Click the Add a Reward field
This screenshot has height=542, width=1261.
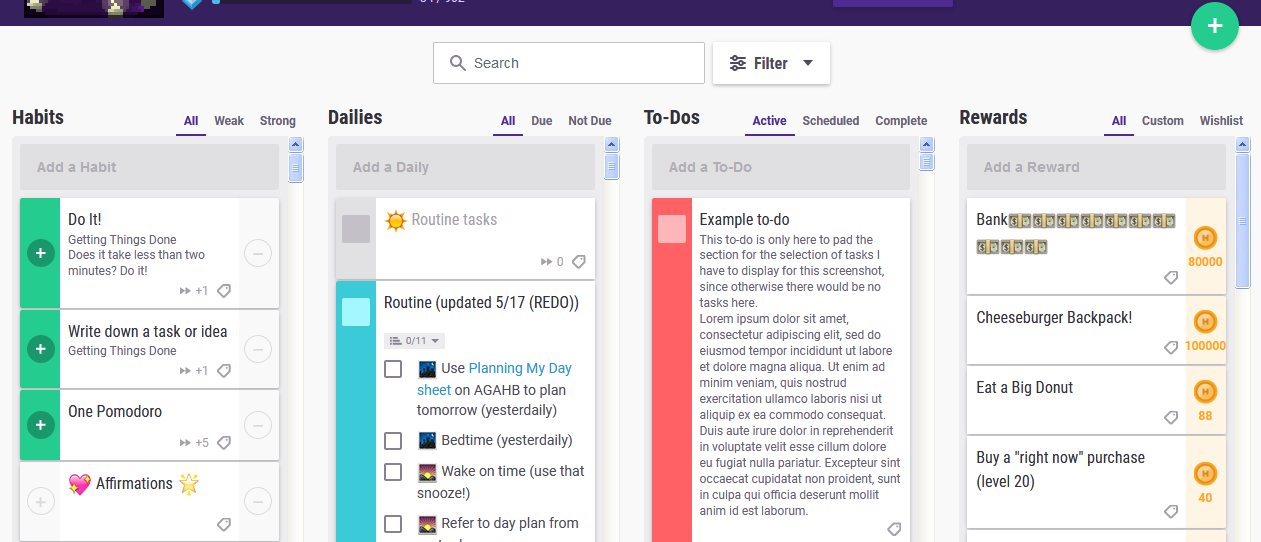click(x=1096, y=167)
